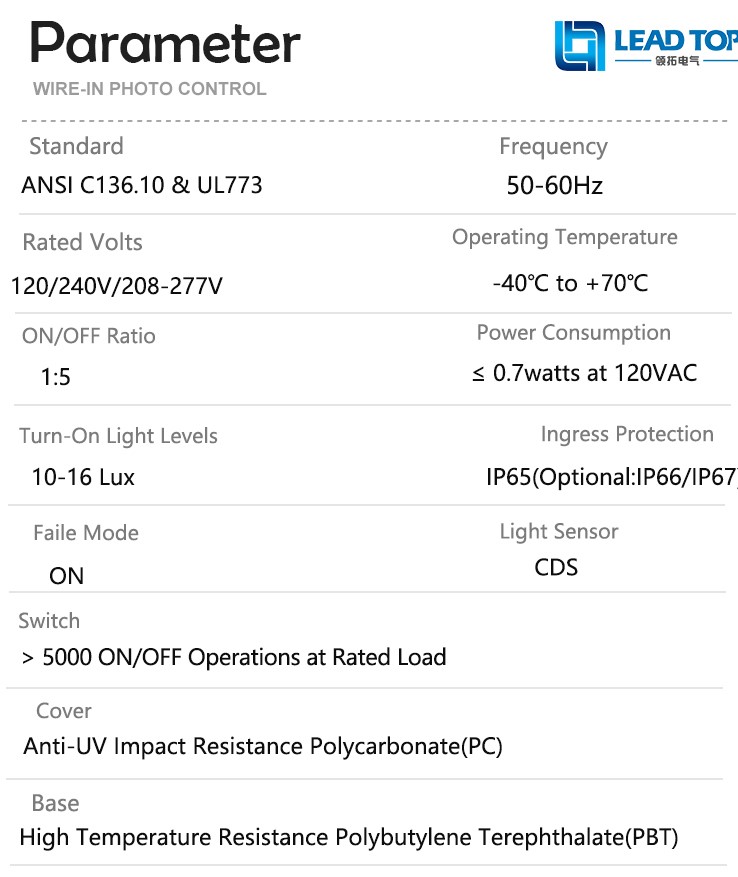Click the Frequency label
Screen dimensions: 738x877
(553, 147)
